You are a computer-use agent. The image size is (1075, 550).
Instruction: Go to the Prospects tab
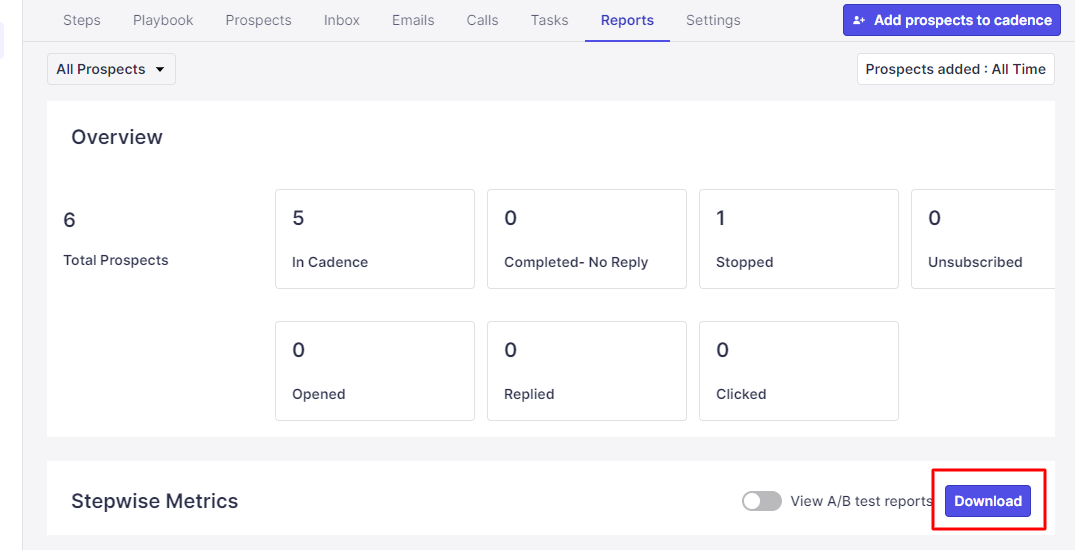[x=258, y=20]
